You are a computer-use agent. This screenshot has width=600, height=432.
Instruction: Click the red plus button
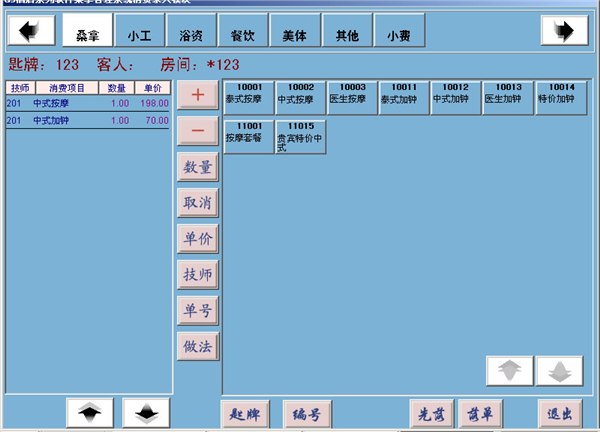(198, 95)
